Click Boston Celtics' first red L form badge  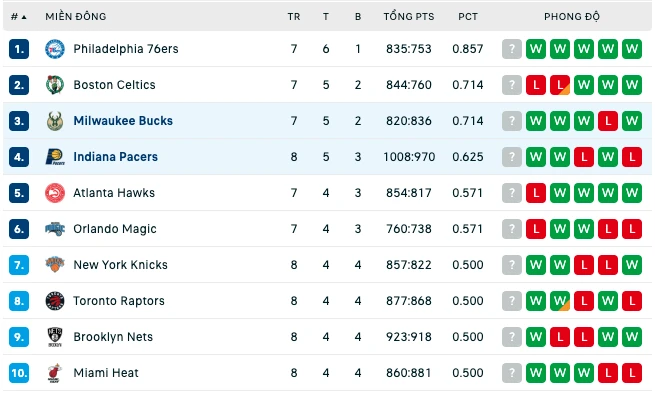tap(536, 85)
